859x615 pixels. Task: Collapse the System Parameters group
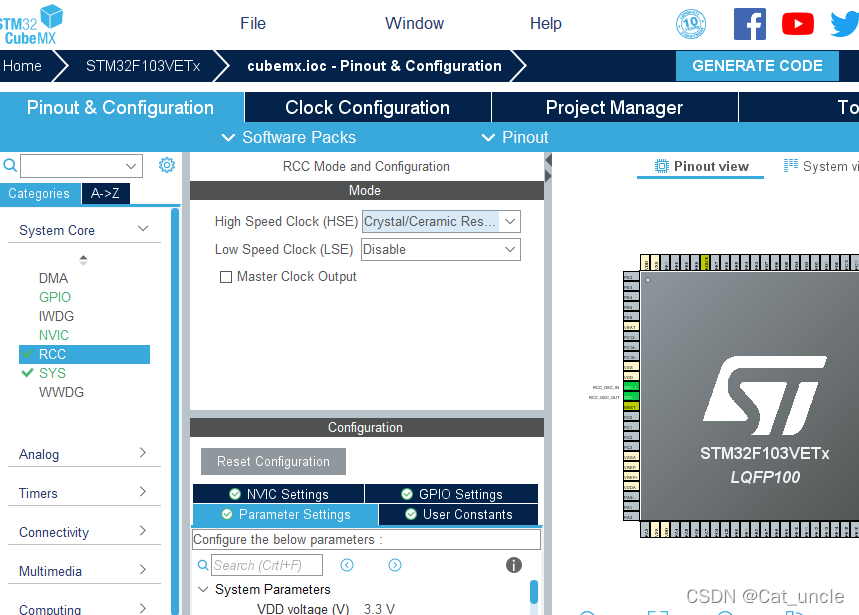203,589
